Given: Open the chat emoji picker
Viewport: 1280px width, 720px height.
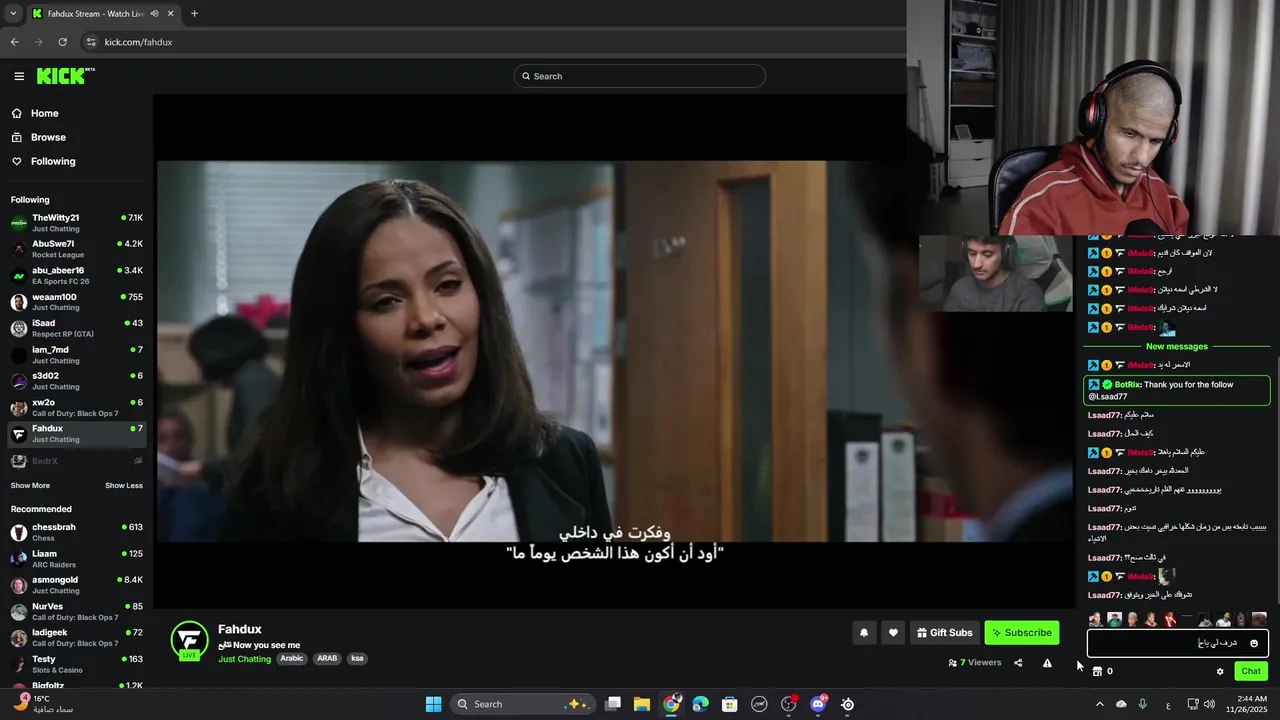Looking at the screenshot, I should click(1254, 643).
